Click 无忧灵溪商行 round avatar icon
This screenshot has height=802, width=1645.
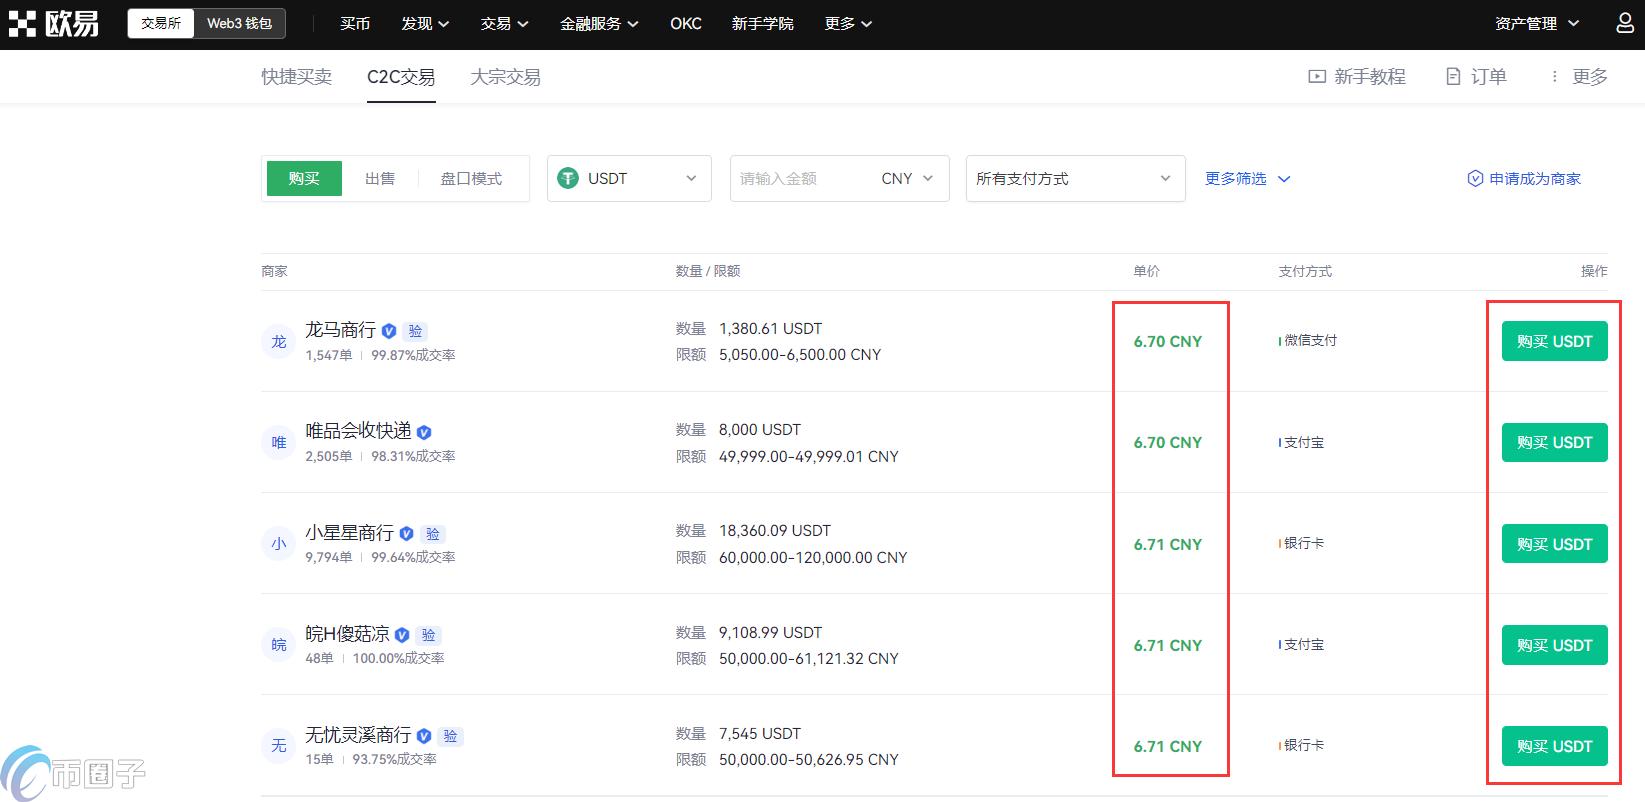(x=279, y=746)
